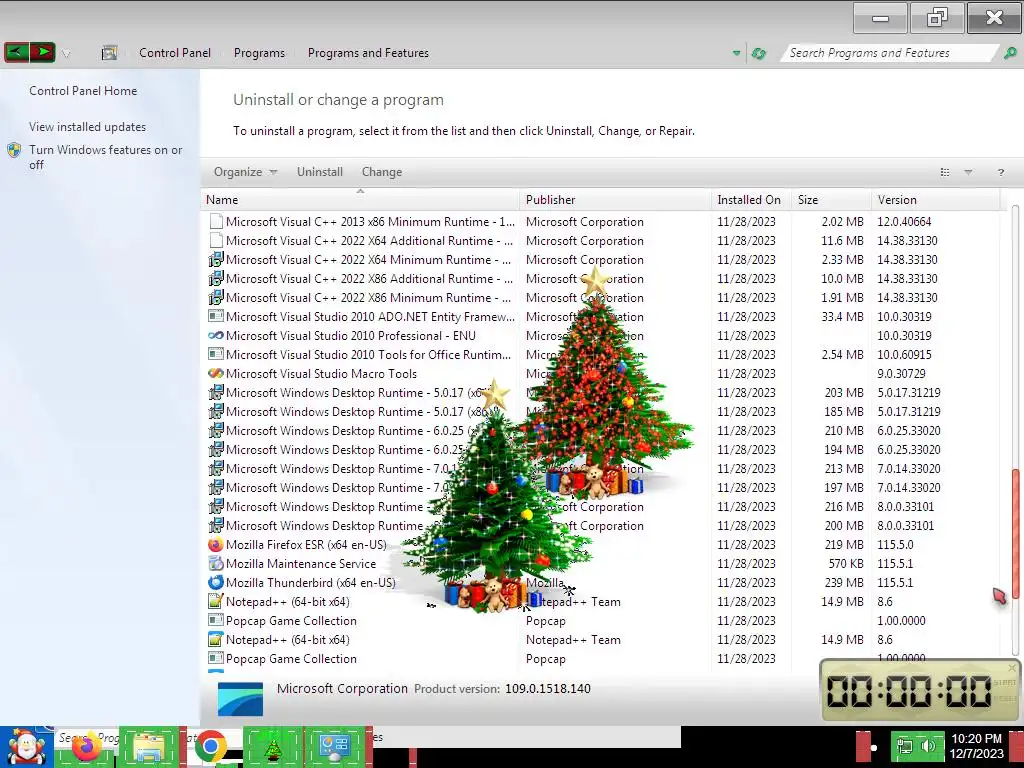This screenshot has height=768, width=1024.
Task: Open View installed updates link
Action: [88, 127]
